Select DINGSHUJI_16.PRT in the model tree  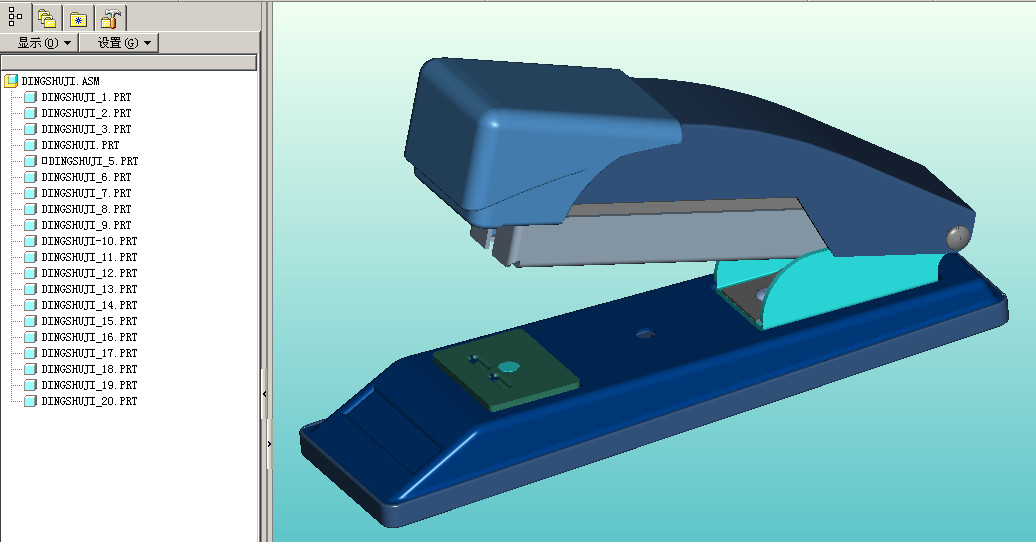coord(89,337)
